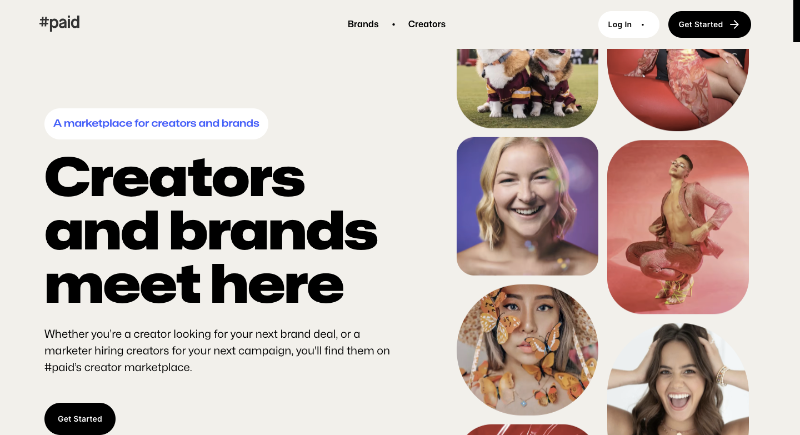
Task: Open the Brands menu item
Action: (x=363, y=24)
